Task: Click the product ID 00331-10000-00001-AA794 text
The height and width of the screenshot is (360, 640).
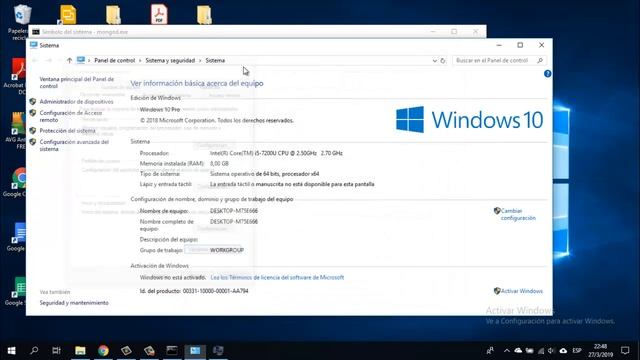Action: pos(216,291)
